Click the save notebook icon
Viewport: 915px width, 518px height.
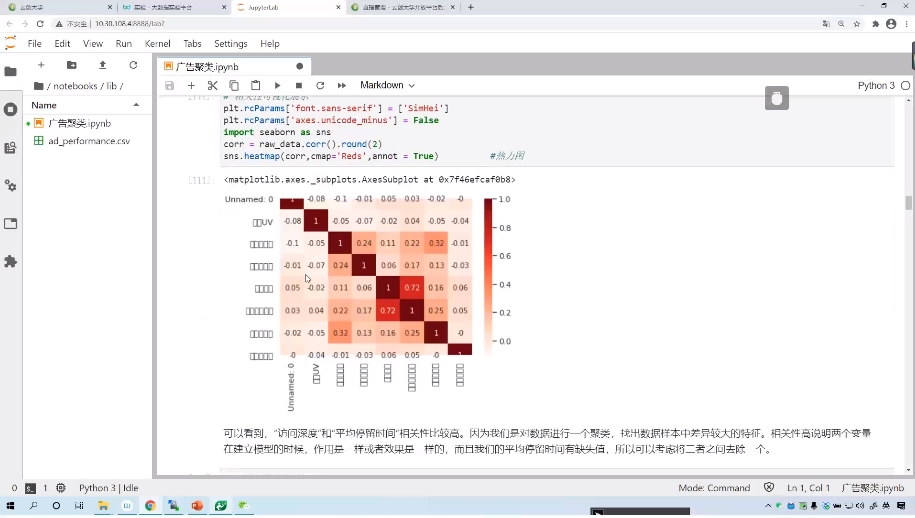(170, 86)
